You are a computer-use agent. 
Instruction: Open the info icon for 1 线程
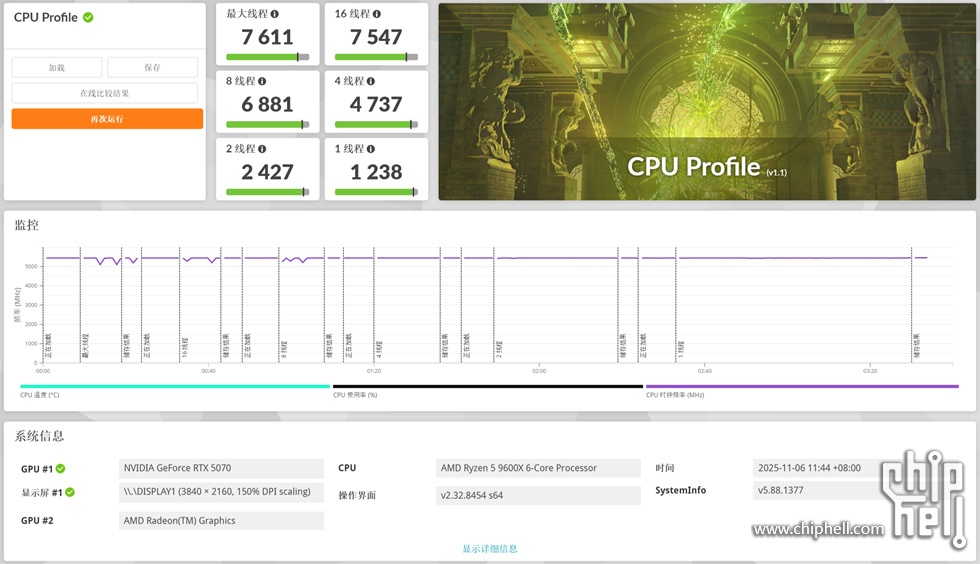371,149
